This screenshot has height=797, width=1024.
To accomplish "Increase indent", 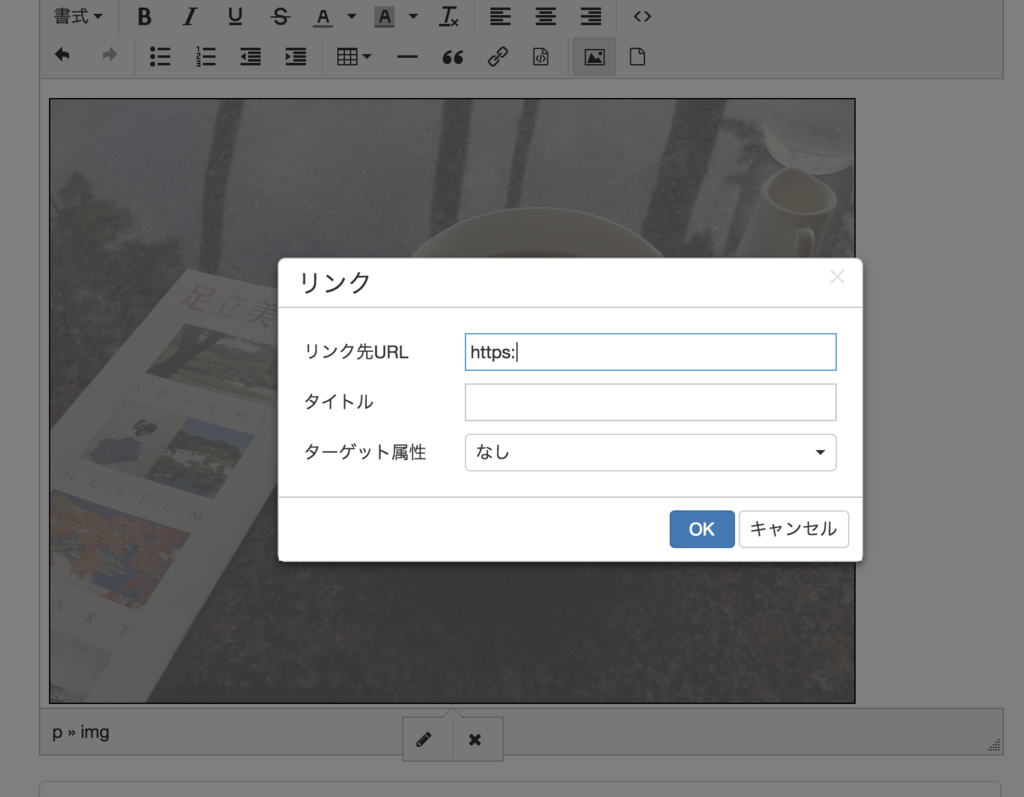I will tap(296, 57).
